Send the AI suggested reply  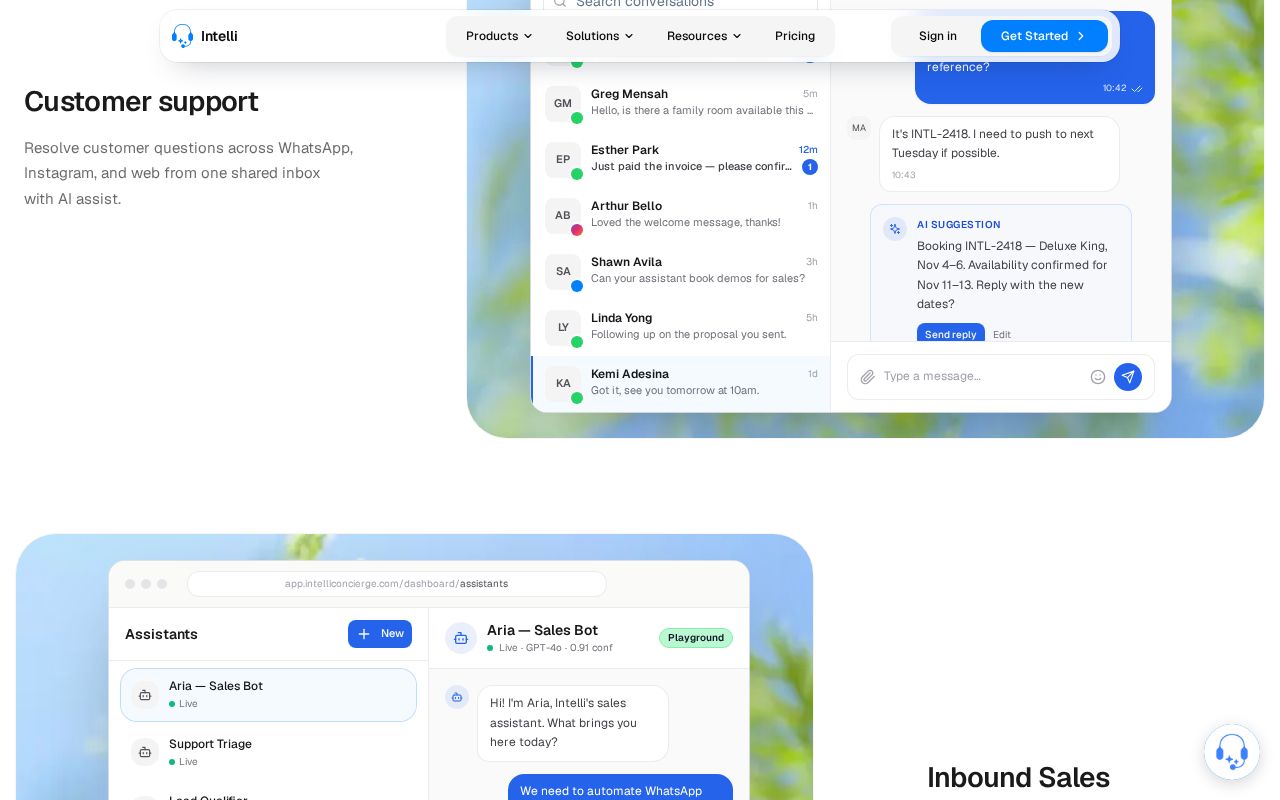click(951, 334)
